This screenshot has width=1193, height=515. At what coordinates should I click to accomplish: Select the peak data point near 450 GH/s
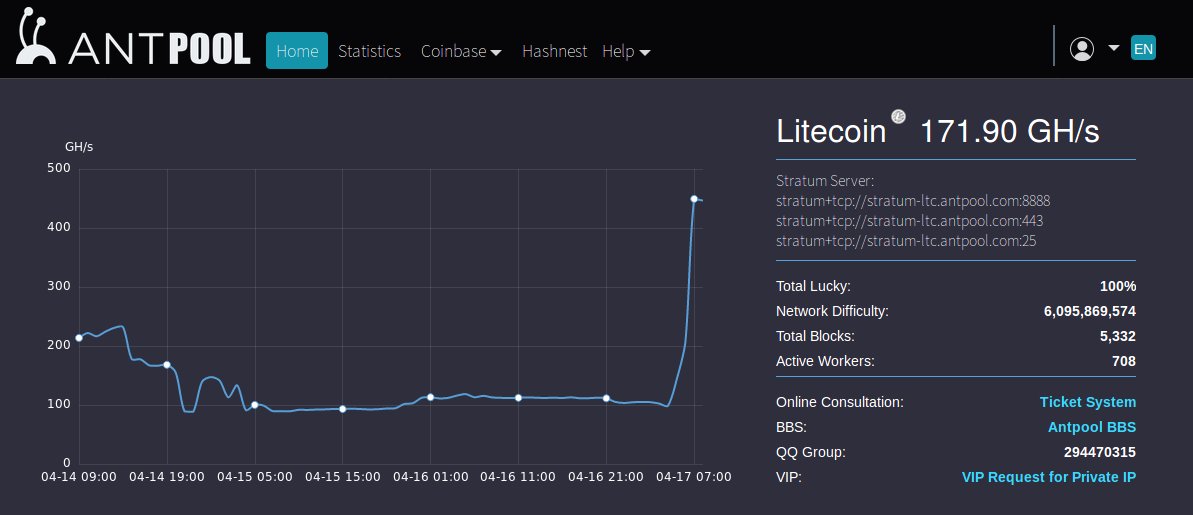pos(694,199)
